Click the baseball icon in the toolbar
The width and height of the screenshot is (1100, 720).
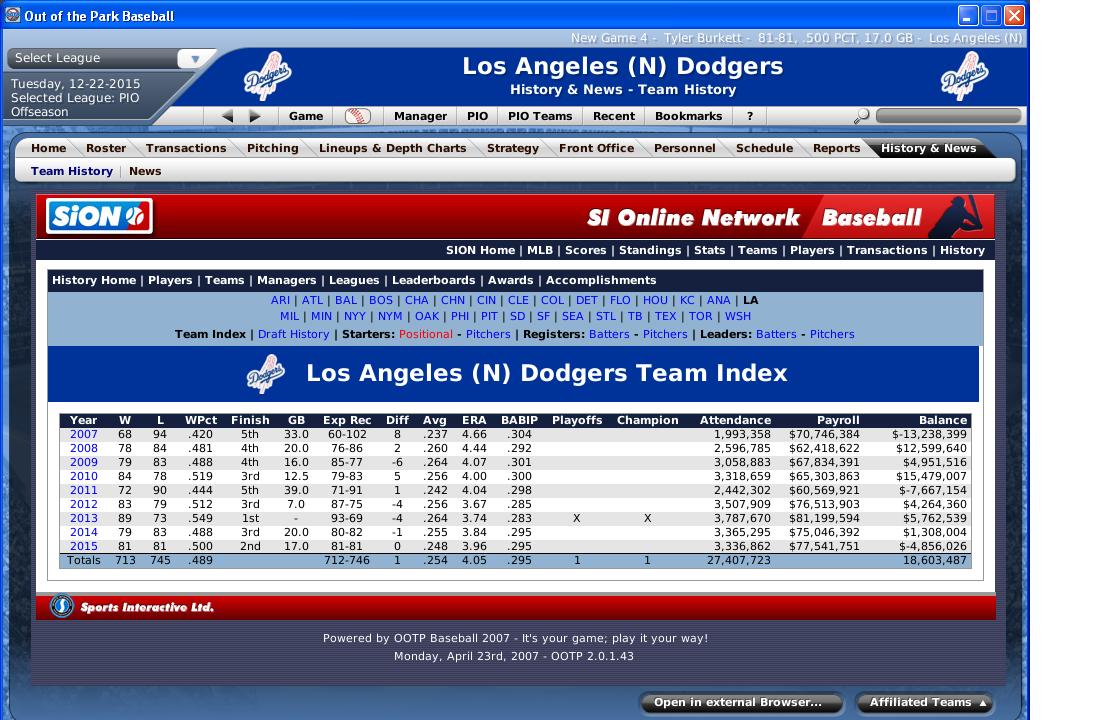point(358,116)
